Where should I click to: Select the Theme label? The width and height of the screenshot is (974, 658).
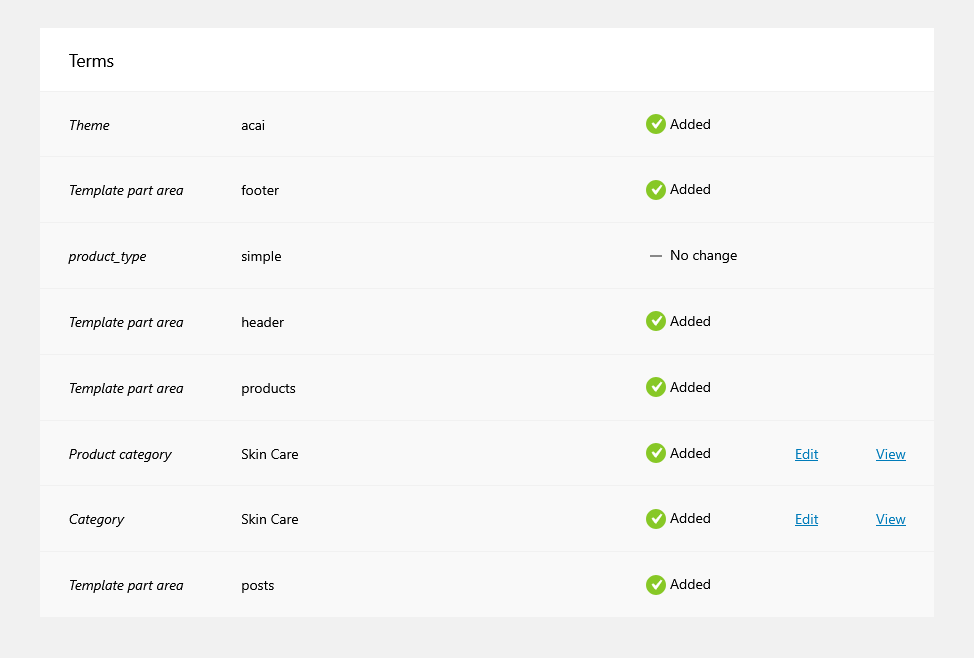(89, 125)
